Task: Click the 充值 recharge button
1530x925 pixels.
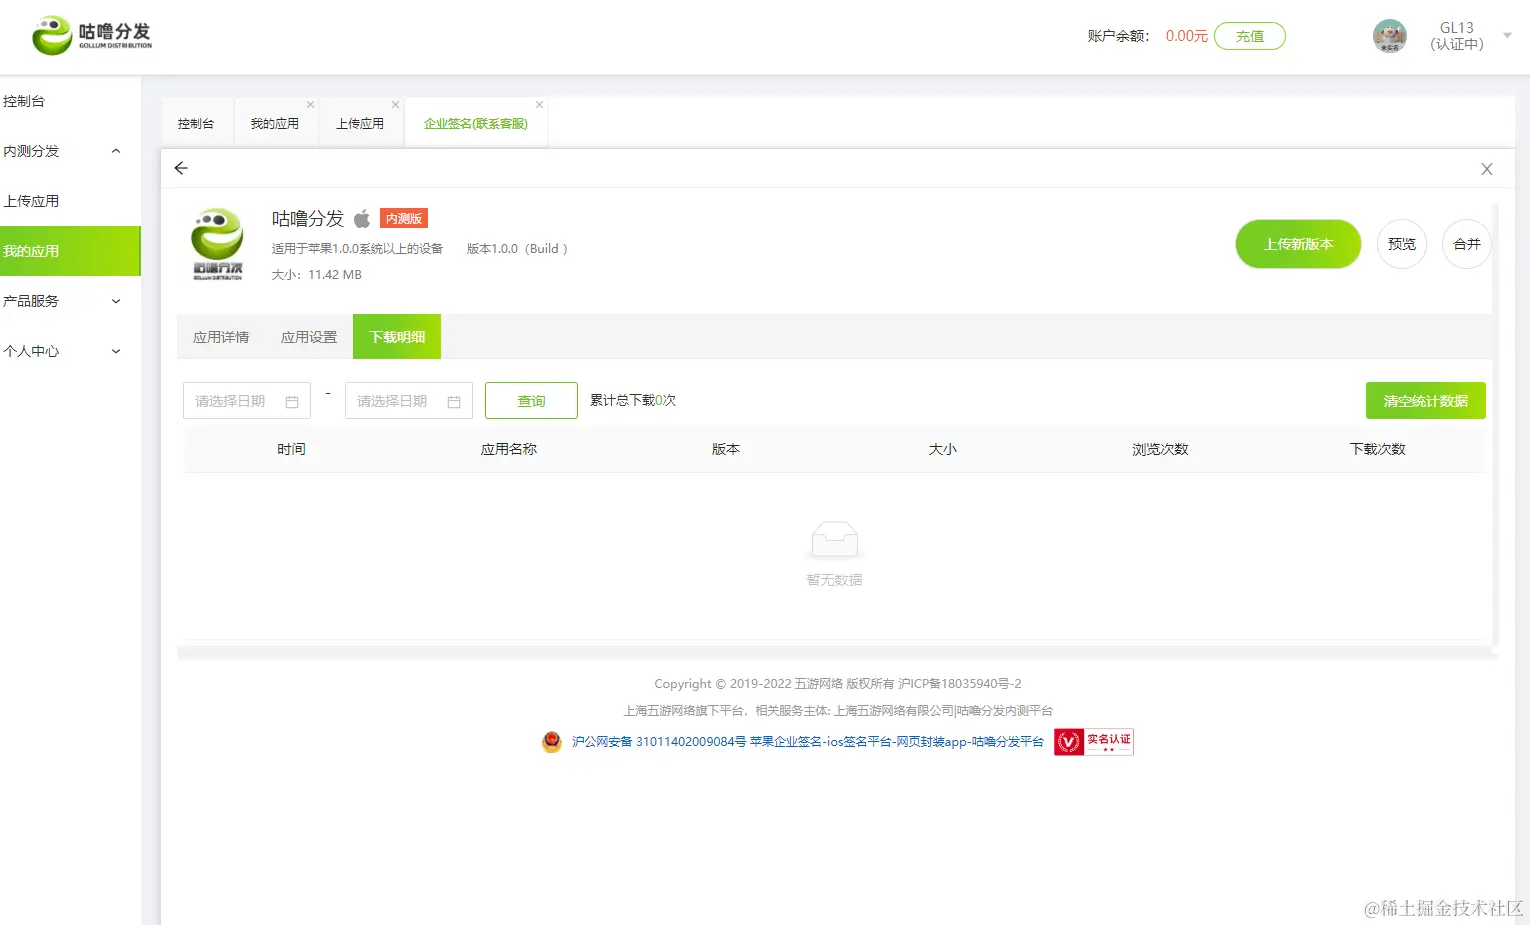Action: tap(1249, 36)
